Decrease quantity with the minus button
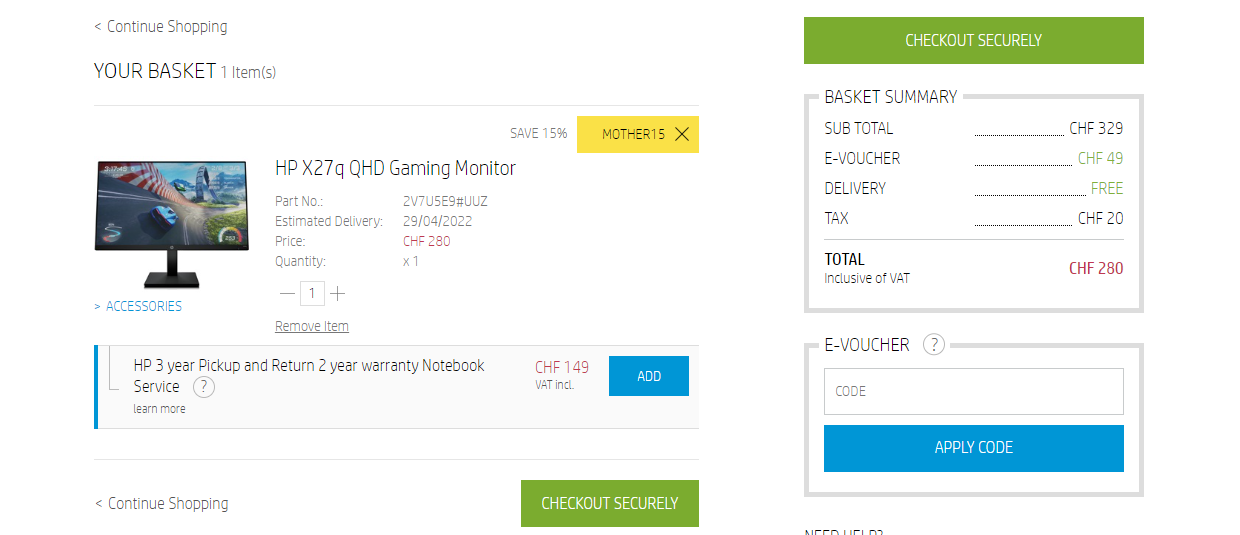This screenshot has width=1240, height=535. point(287,293)
